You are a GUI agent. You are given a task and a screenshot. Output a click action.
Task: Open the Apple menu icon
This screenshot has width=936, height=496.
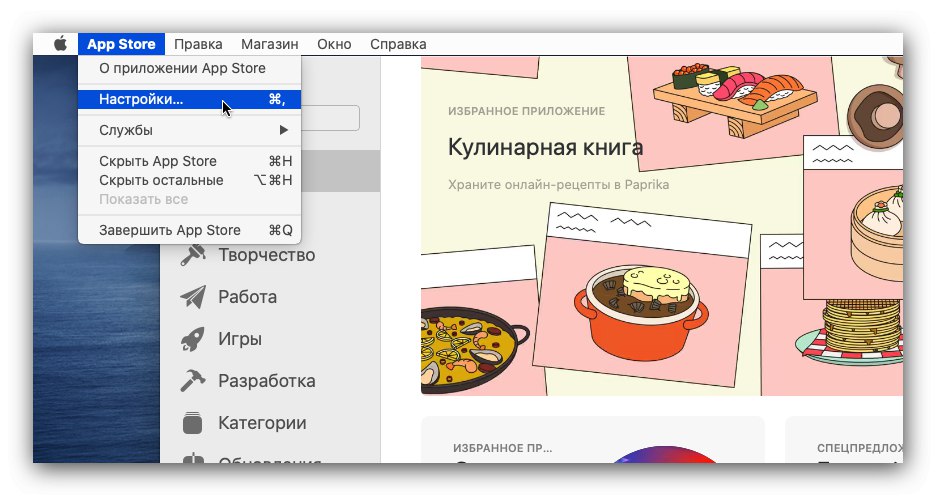click(60, 44)
